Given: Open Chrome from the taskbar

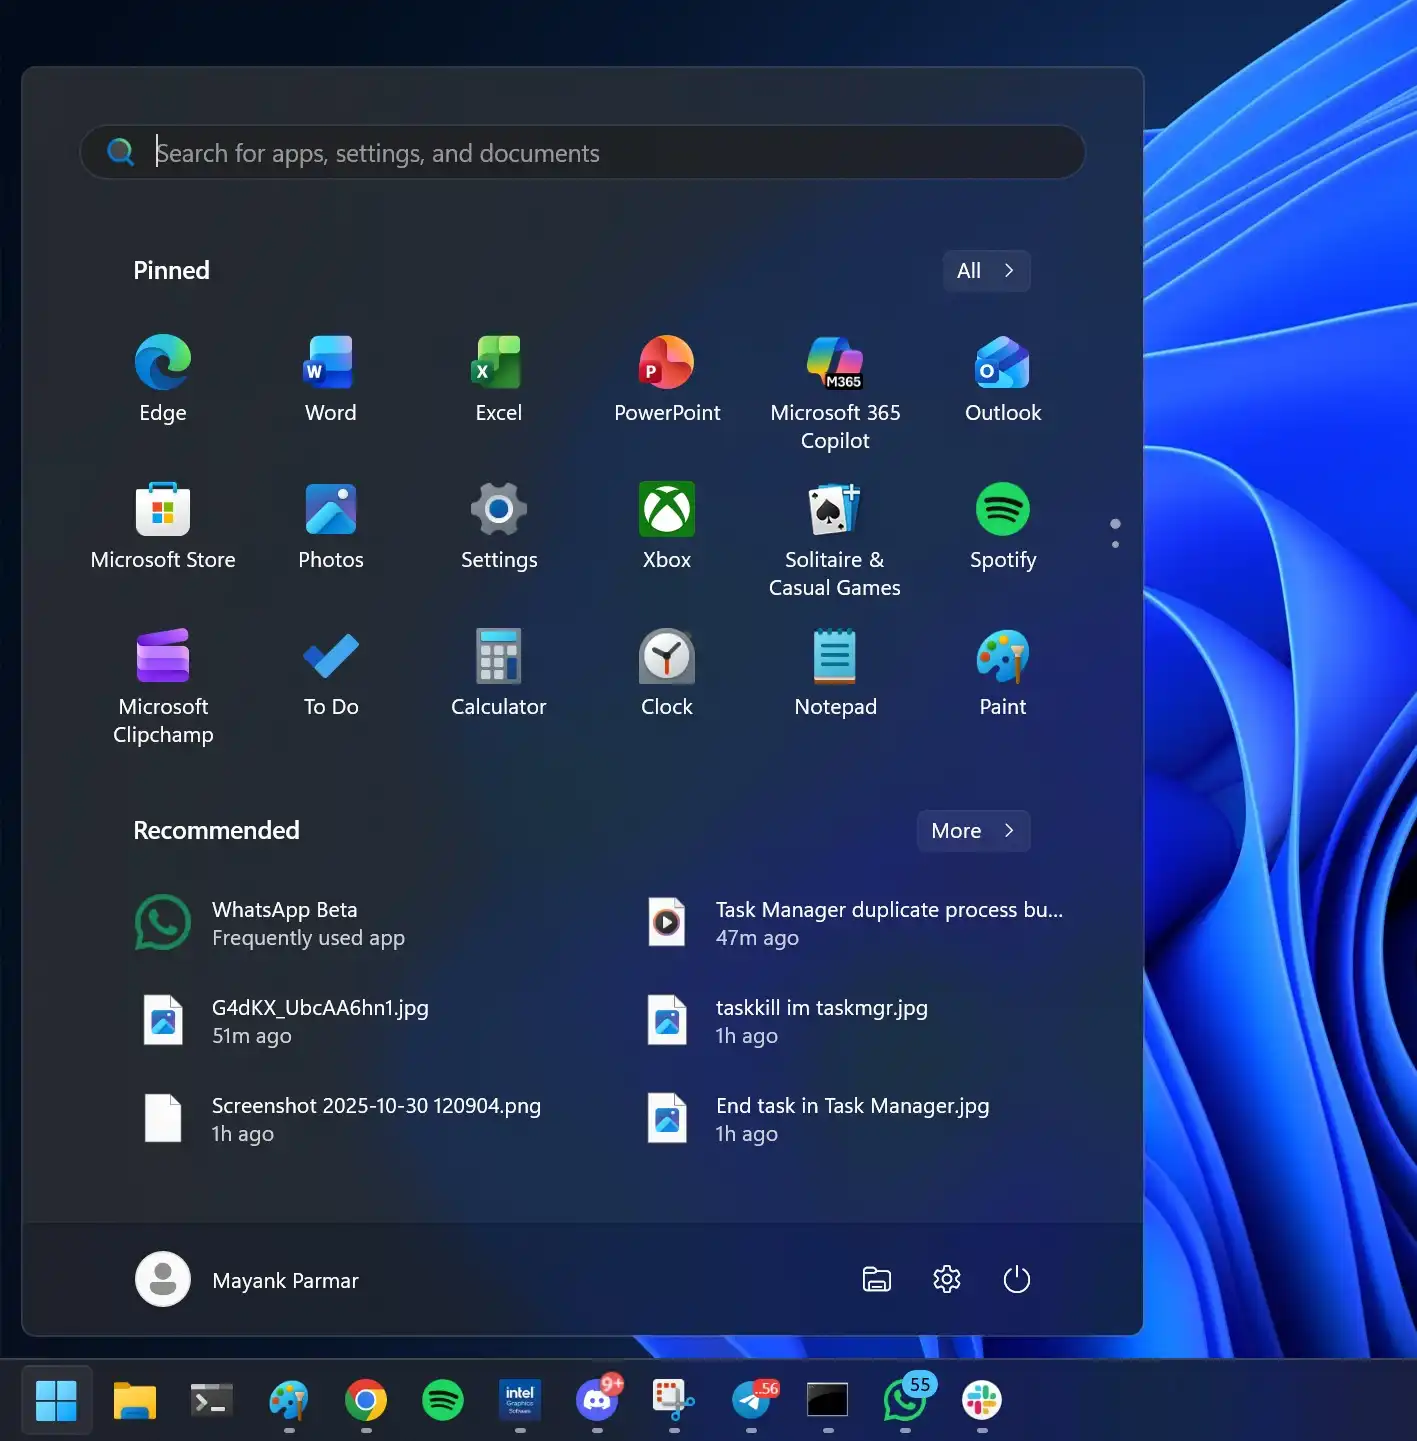Looking at the screenshot, I should tap(366, 1400).
